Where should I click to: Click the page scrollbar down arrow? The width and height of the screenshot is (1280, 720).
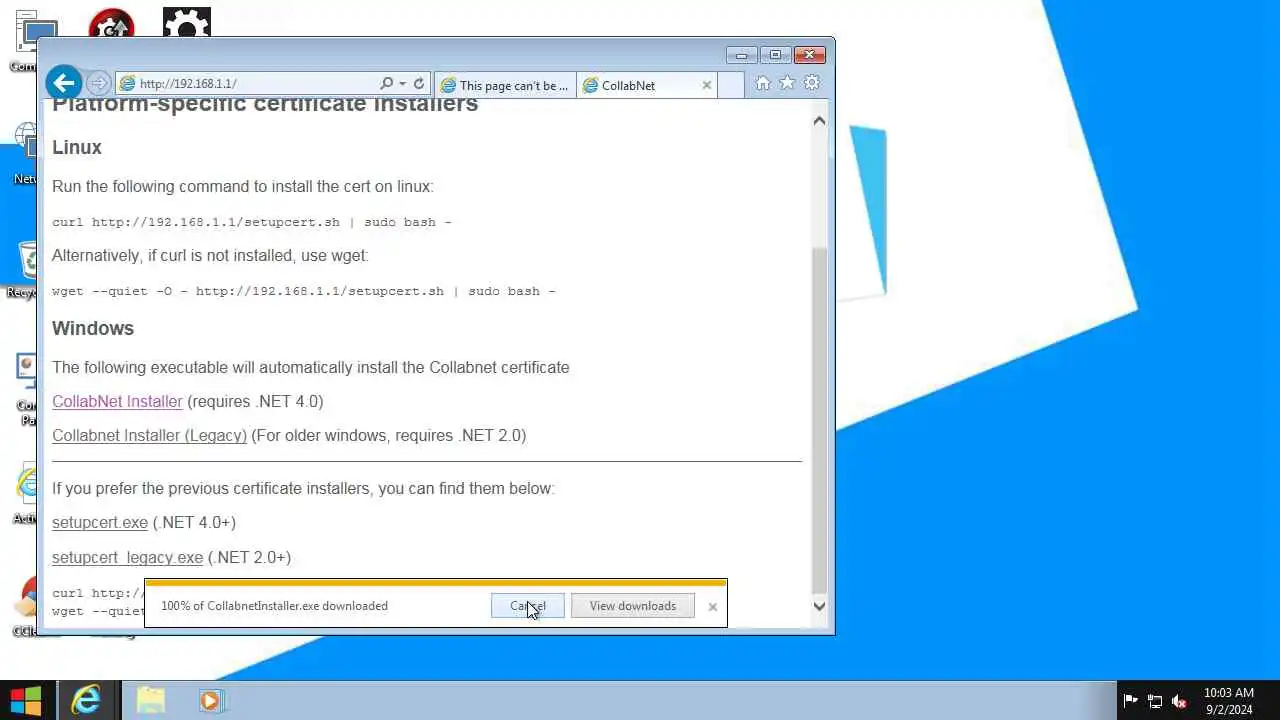(819, 605)
